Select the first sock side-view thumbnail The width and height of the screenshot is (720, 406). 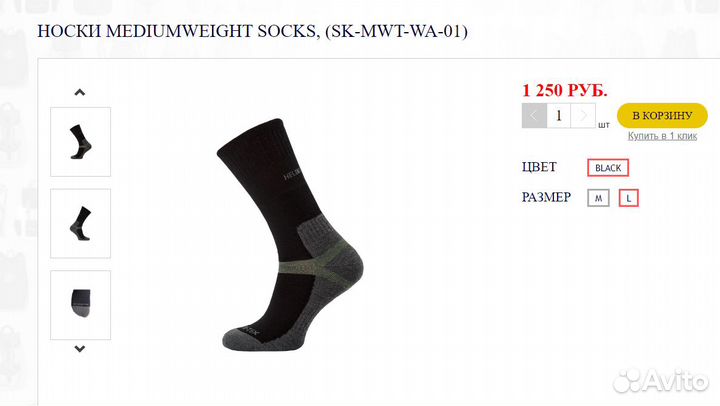click(x=80, y=142)
